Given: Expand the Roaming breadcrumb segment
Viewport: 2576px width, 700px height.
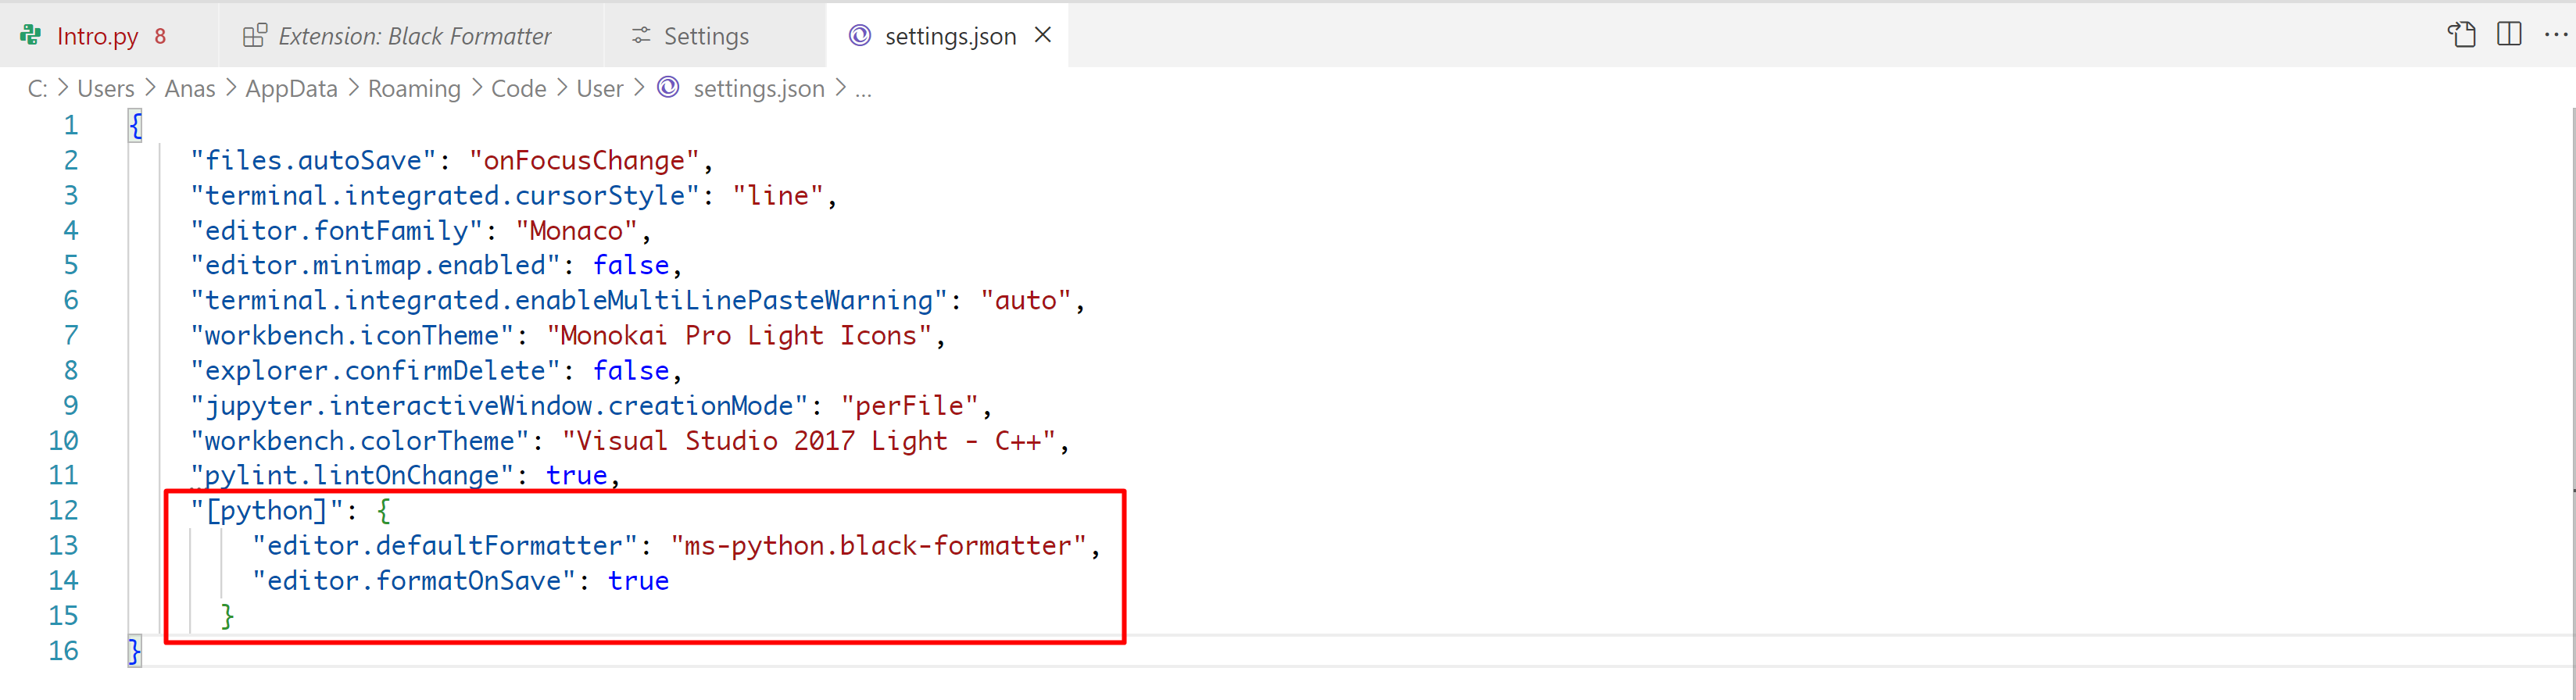Looking at the screenshot, I should pos(414,89).
